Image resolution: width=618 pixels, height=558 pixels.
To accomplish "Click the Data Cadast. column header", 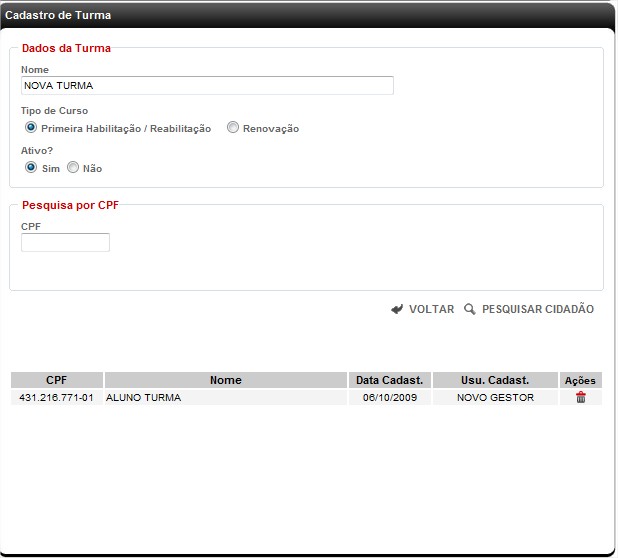I will [389, 380].
